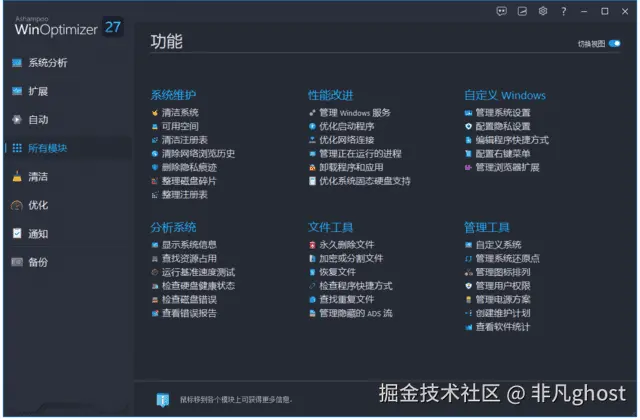Open 管理隐藏的 ADS 流 text entry
This screenshot has height=420, width=640.
pos(356,313)
